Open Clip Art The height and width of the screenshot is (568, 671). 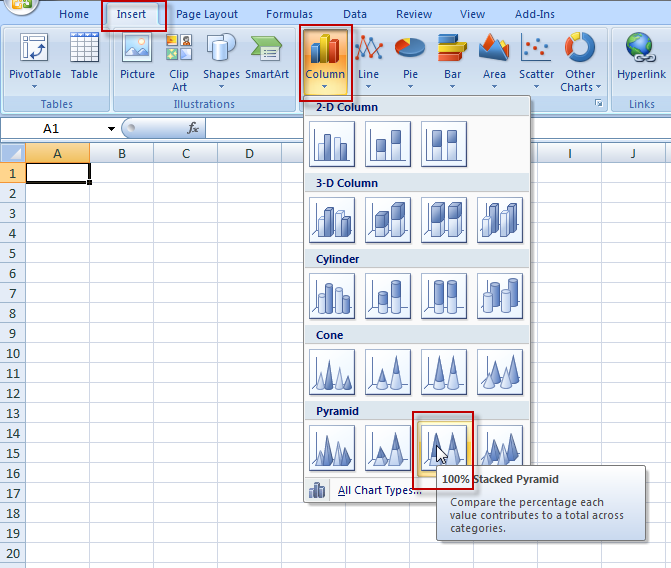point(179,62)
